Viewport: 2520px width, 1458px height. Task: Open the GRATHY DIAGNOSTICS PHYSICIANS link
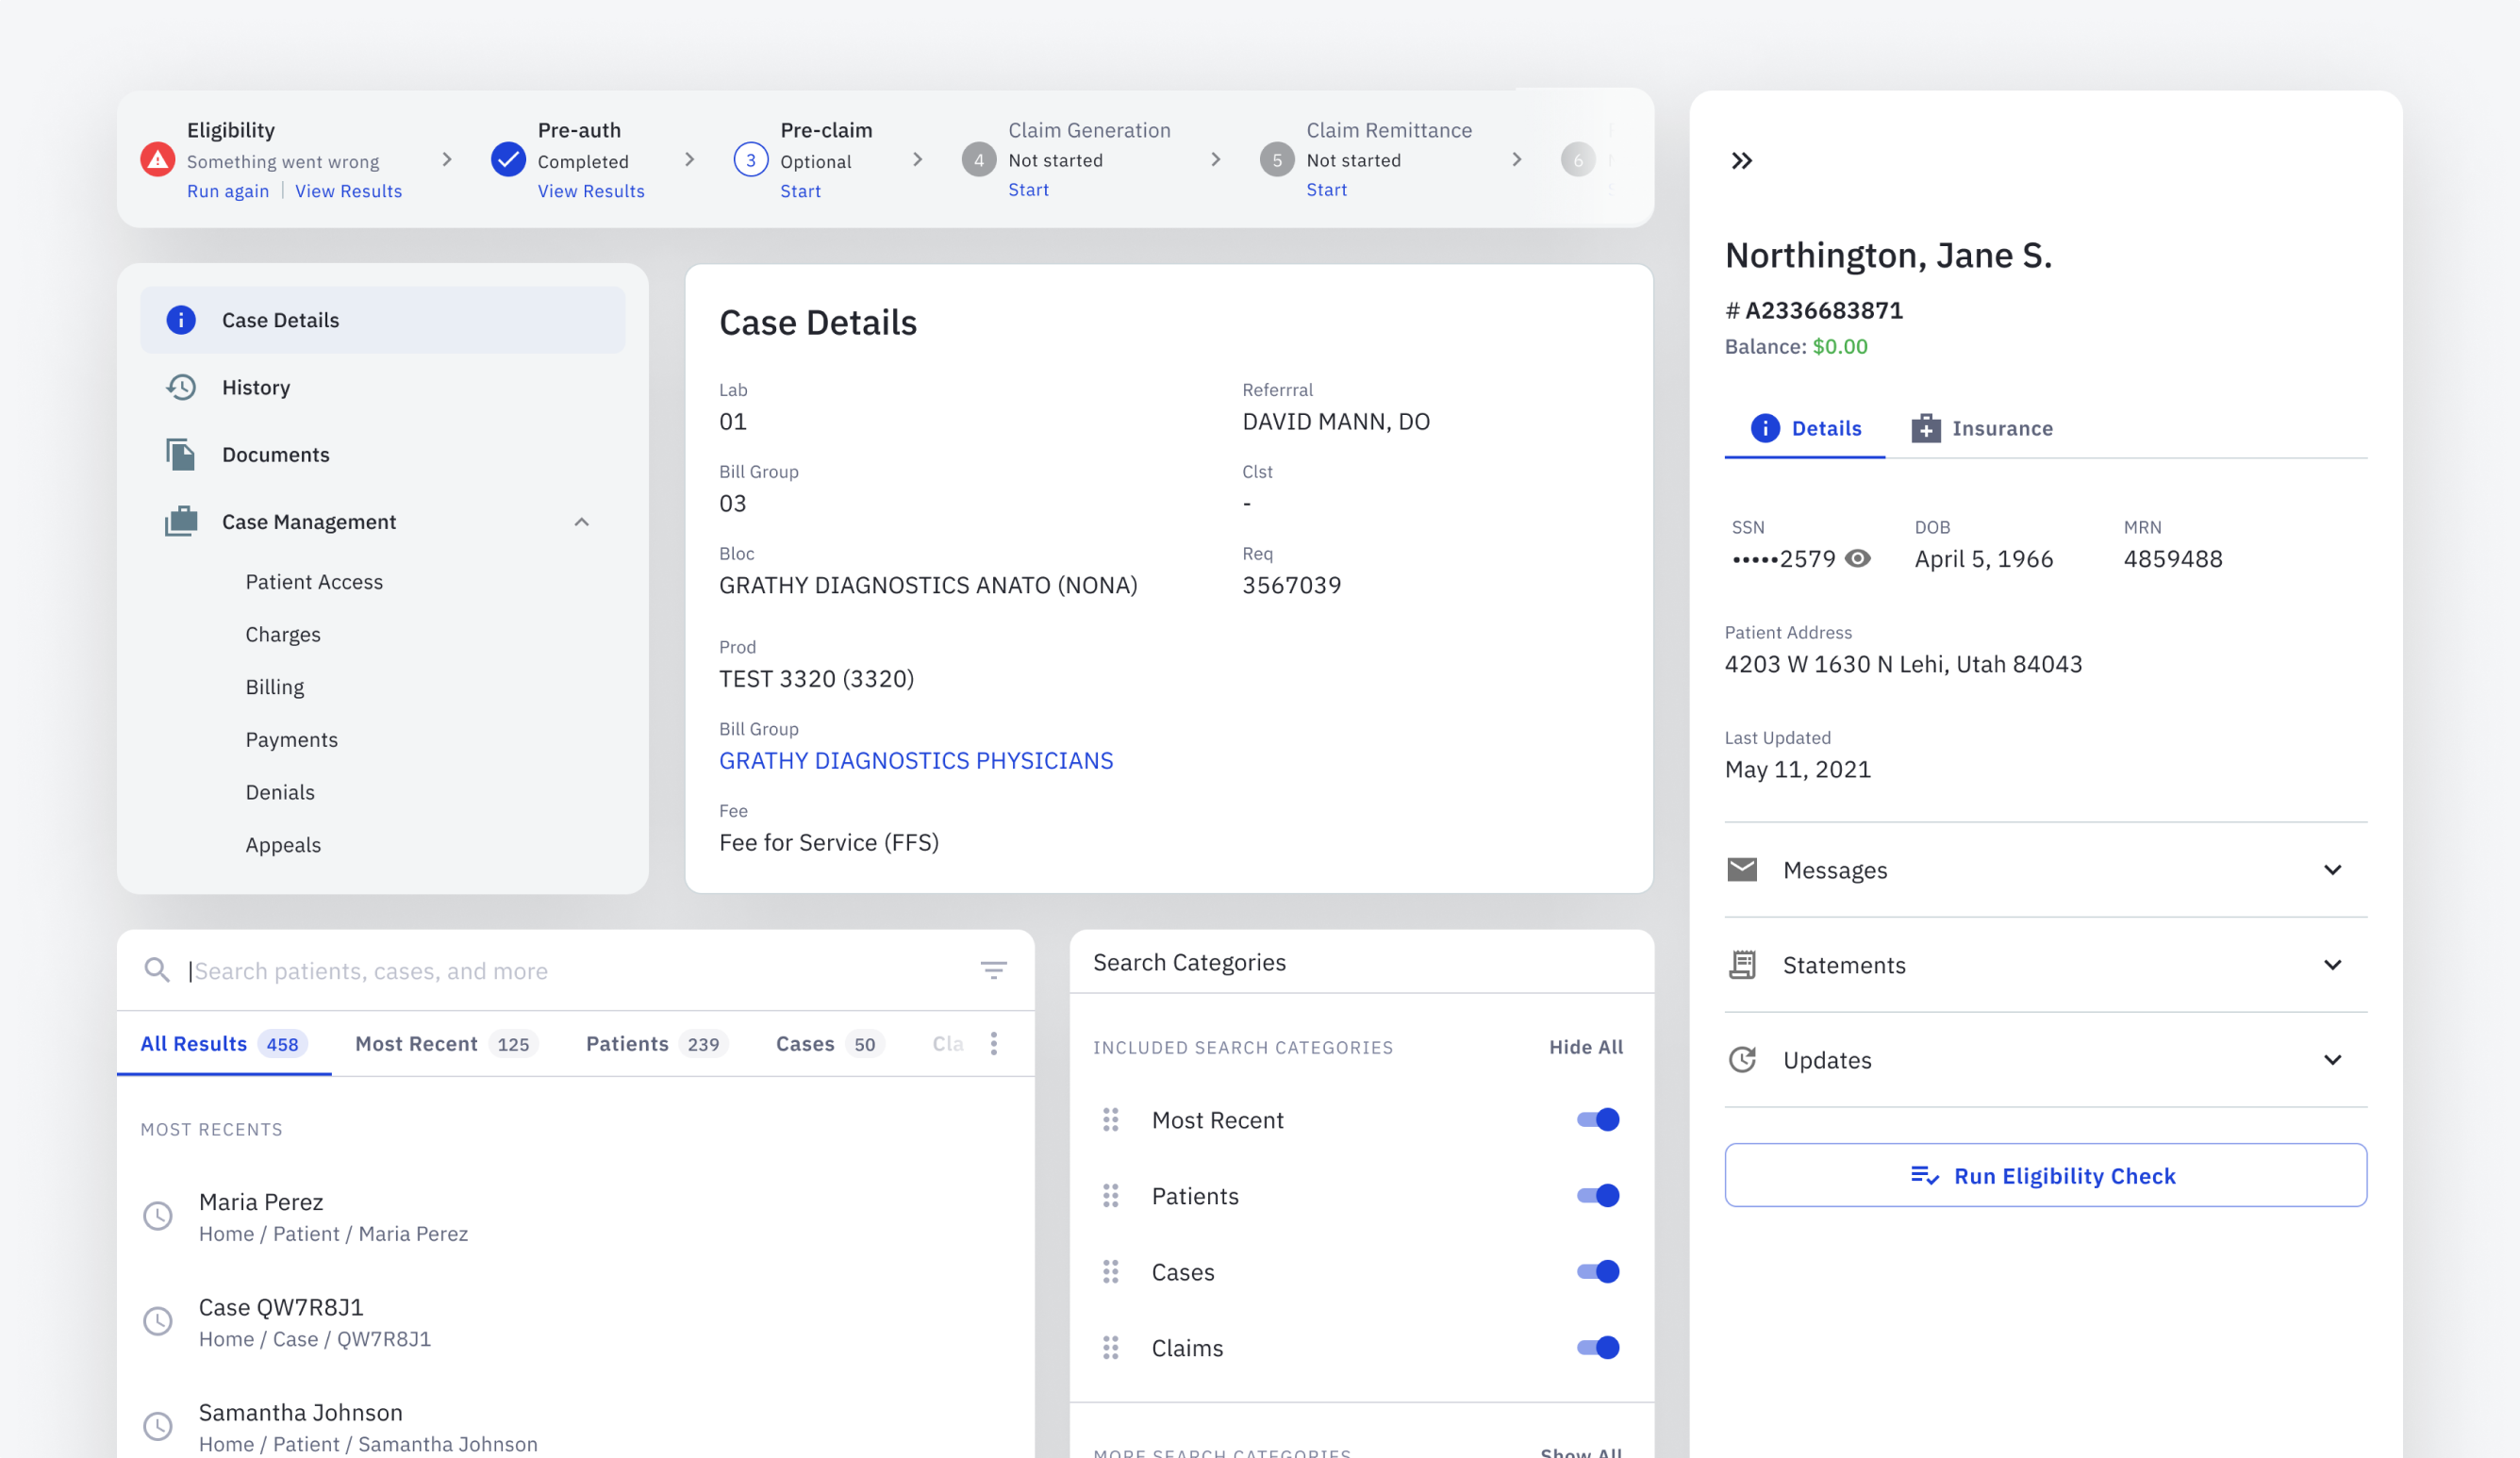915,760
